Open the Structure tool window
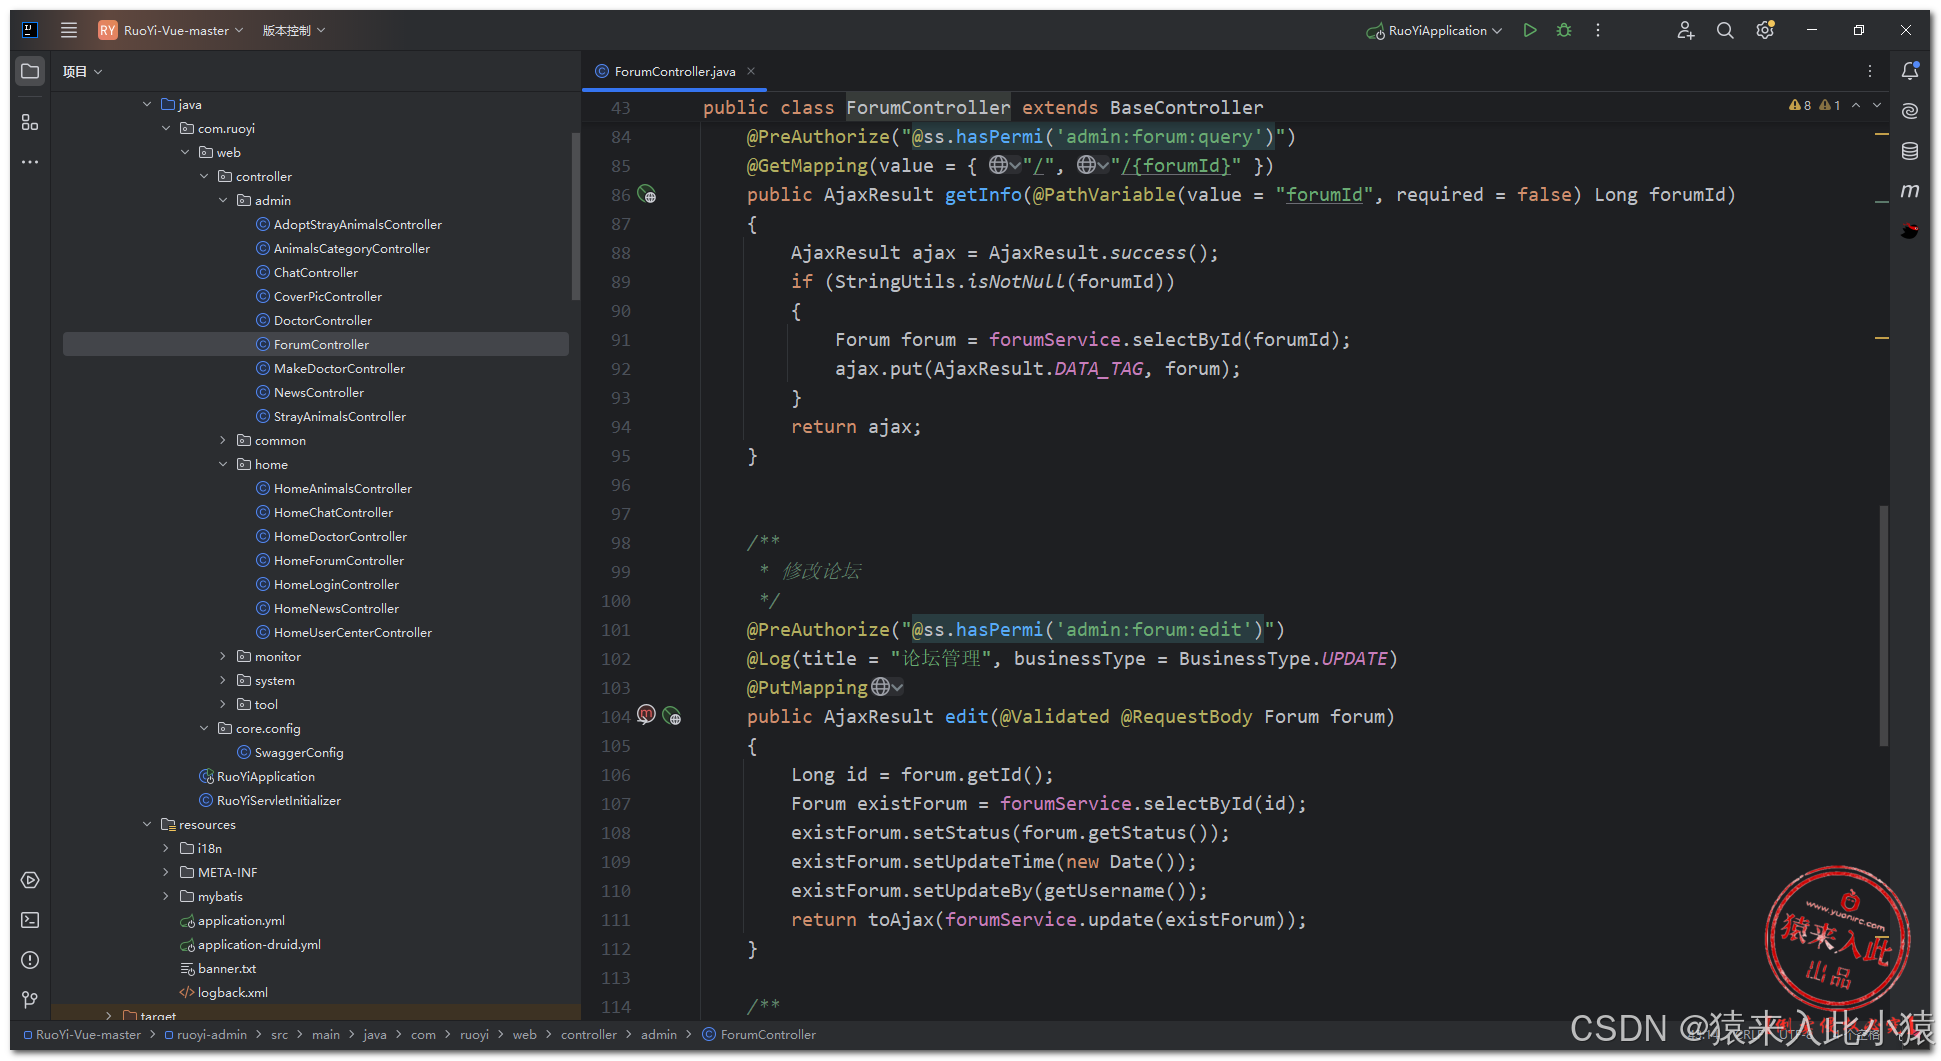This screenshot has height=1061, width=1941. tap(30, 122)
